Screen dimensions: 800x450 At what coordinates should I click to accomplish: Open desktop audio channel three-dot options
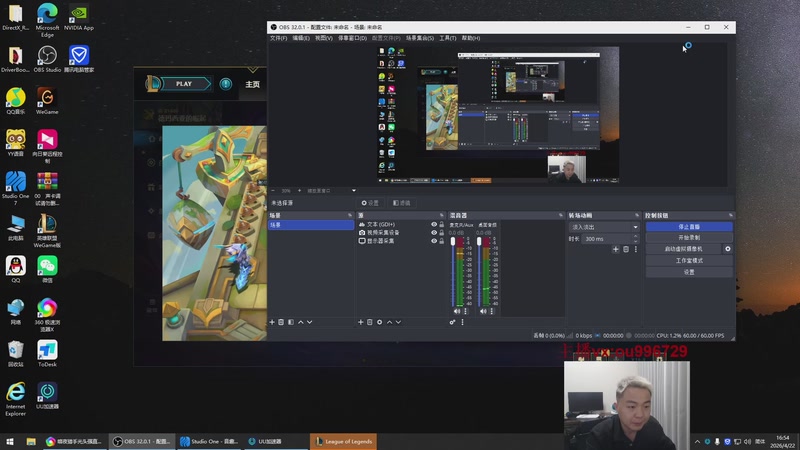[x=492, y=311]
